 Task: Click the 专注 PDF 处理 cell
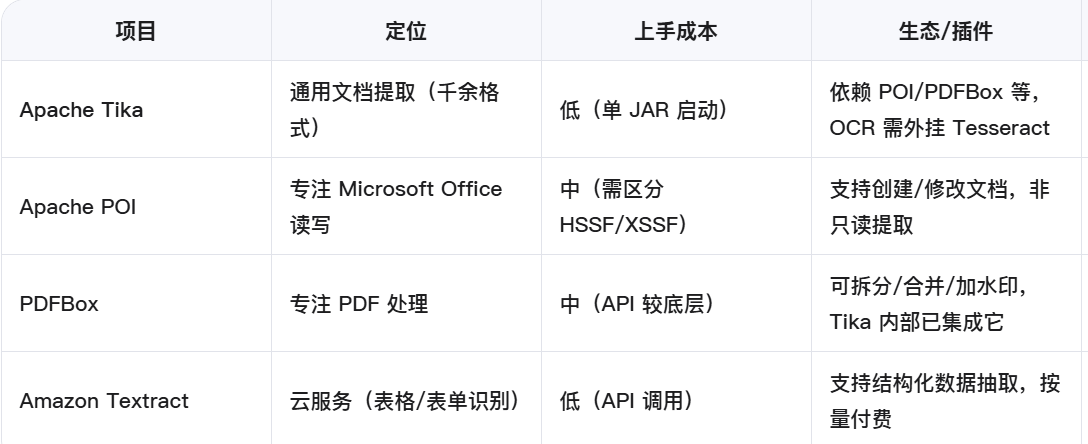click(359, 304)
